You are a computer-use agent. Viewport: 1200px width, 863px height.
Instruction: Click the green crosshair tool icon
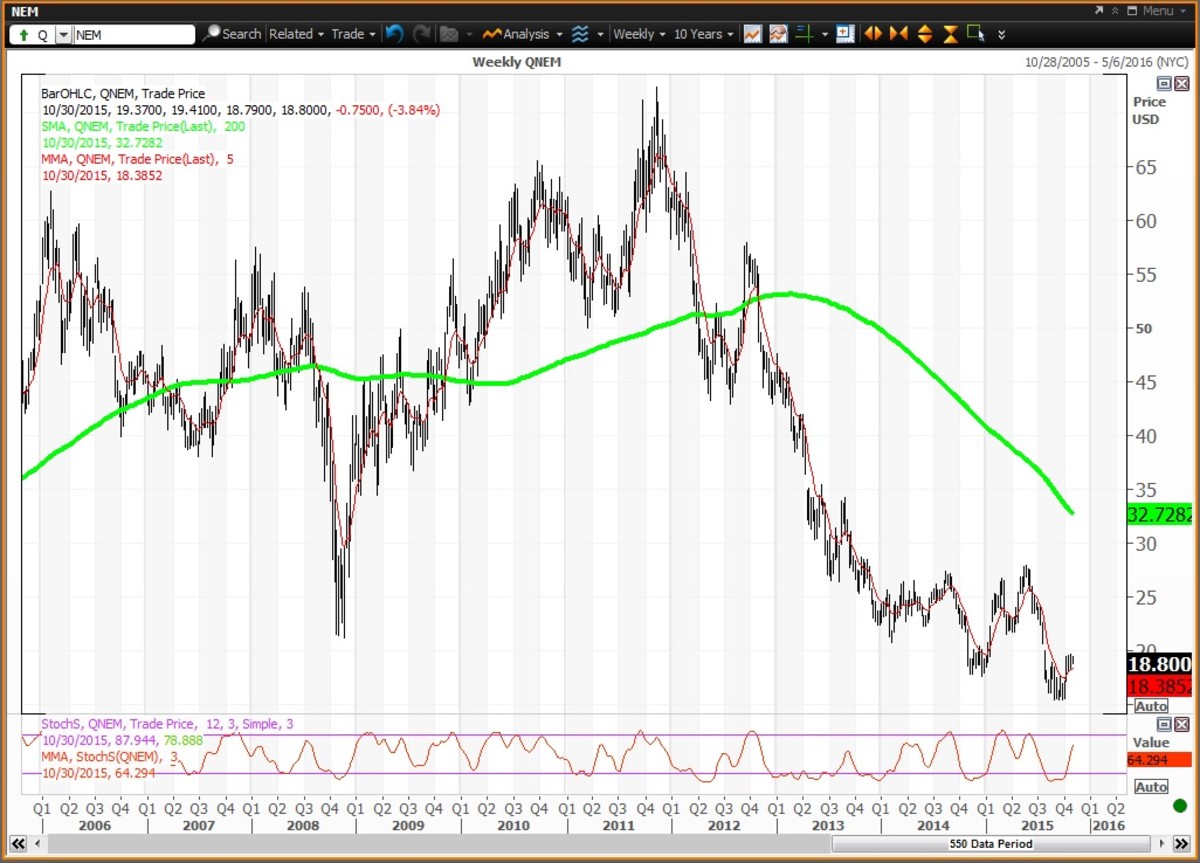(x=804, y=34)
